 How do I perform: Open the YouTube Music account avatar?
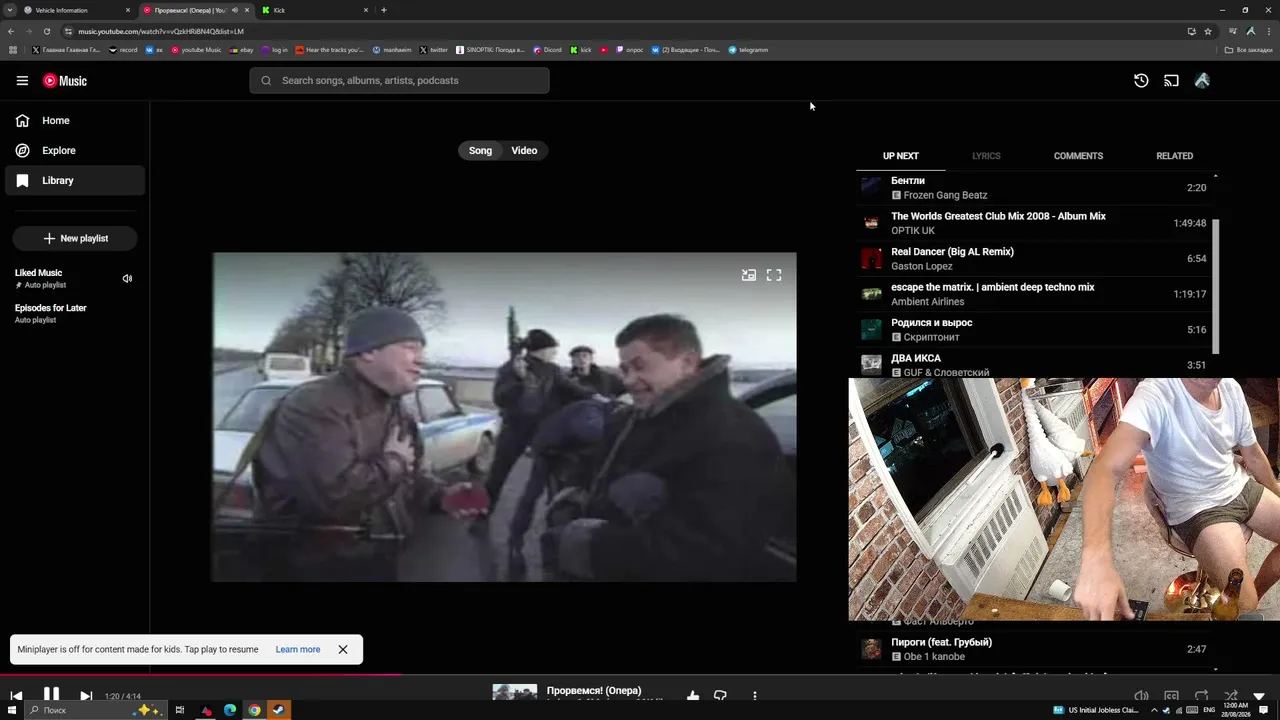[x=1202, y=81]
